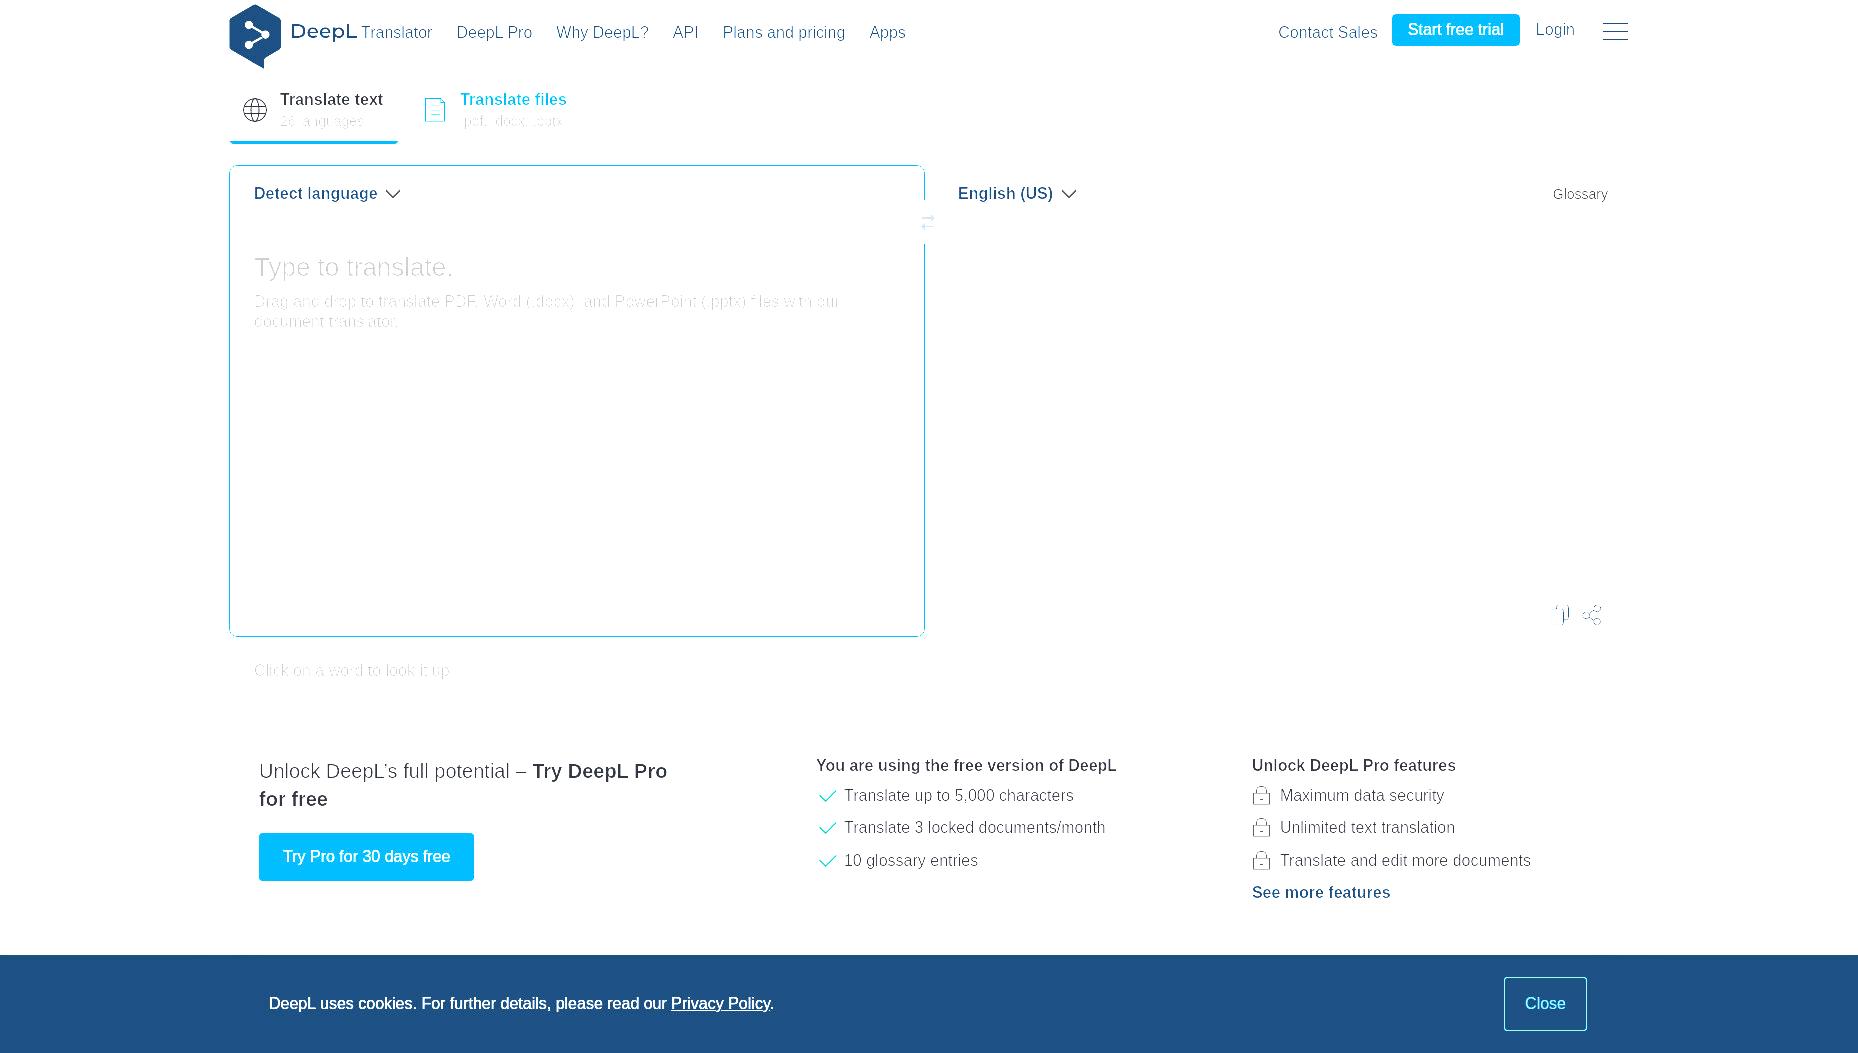Go to the API navigation link
Viewport: 1858px width, 1053px height.
pyautogui.click(x=685, y=33)
